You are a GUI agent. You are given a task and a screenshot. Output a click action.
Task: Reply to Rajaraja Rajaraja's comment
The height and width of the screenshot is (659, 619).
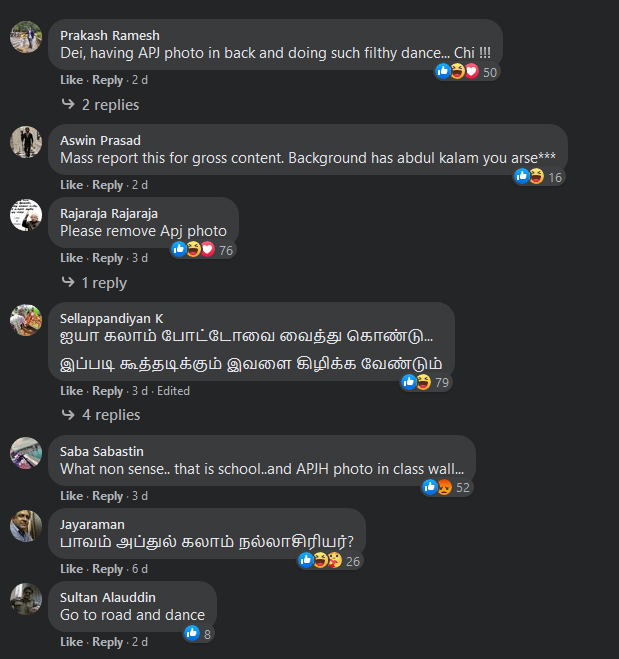tap(108, 258)
